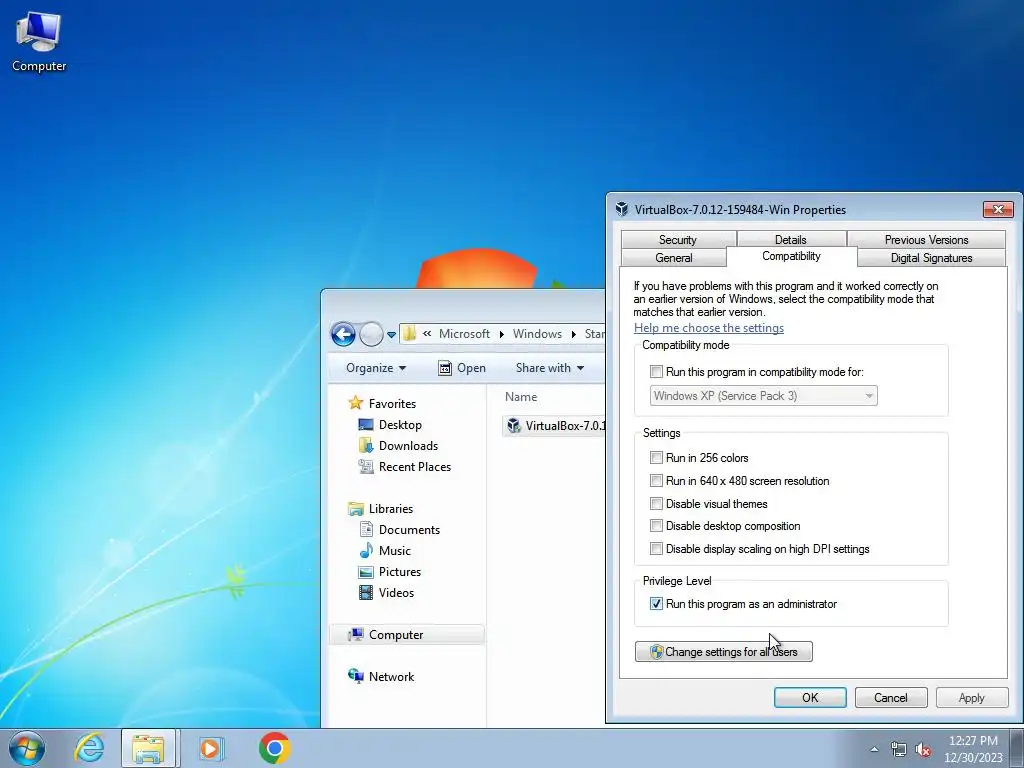Viewport: 1024px width, 768px height.
Task: Launch Windows Media Player from taskbar
Action: [211, 748]
